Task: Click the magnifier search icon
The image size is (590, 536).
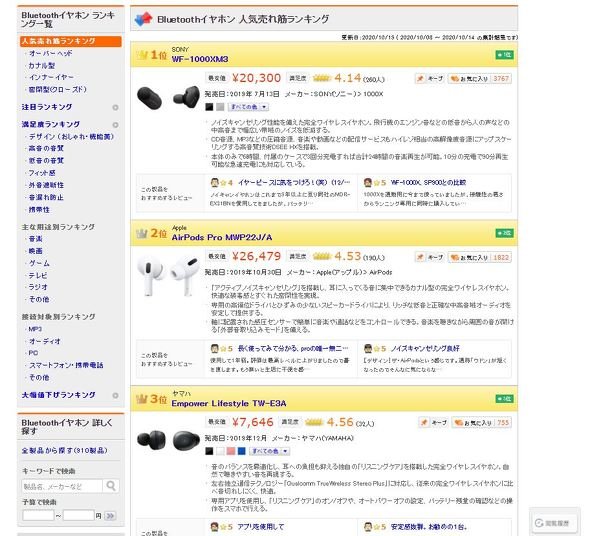Action: pos(111,486)
